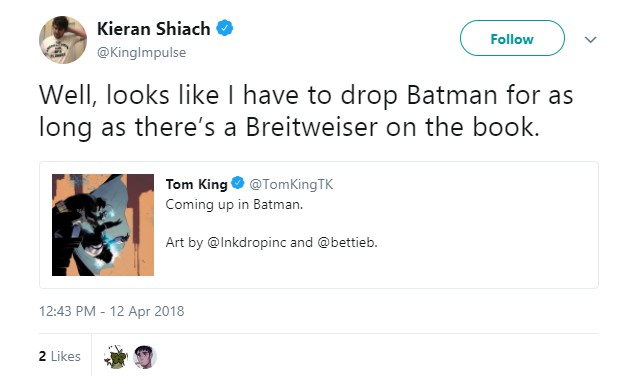Open the Tom King name in quoted tweet
This screenshot has width=636, height=376.
tap(196, 184)
